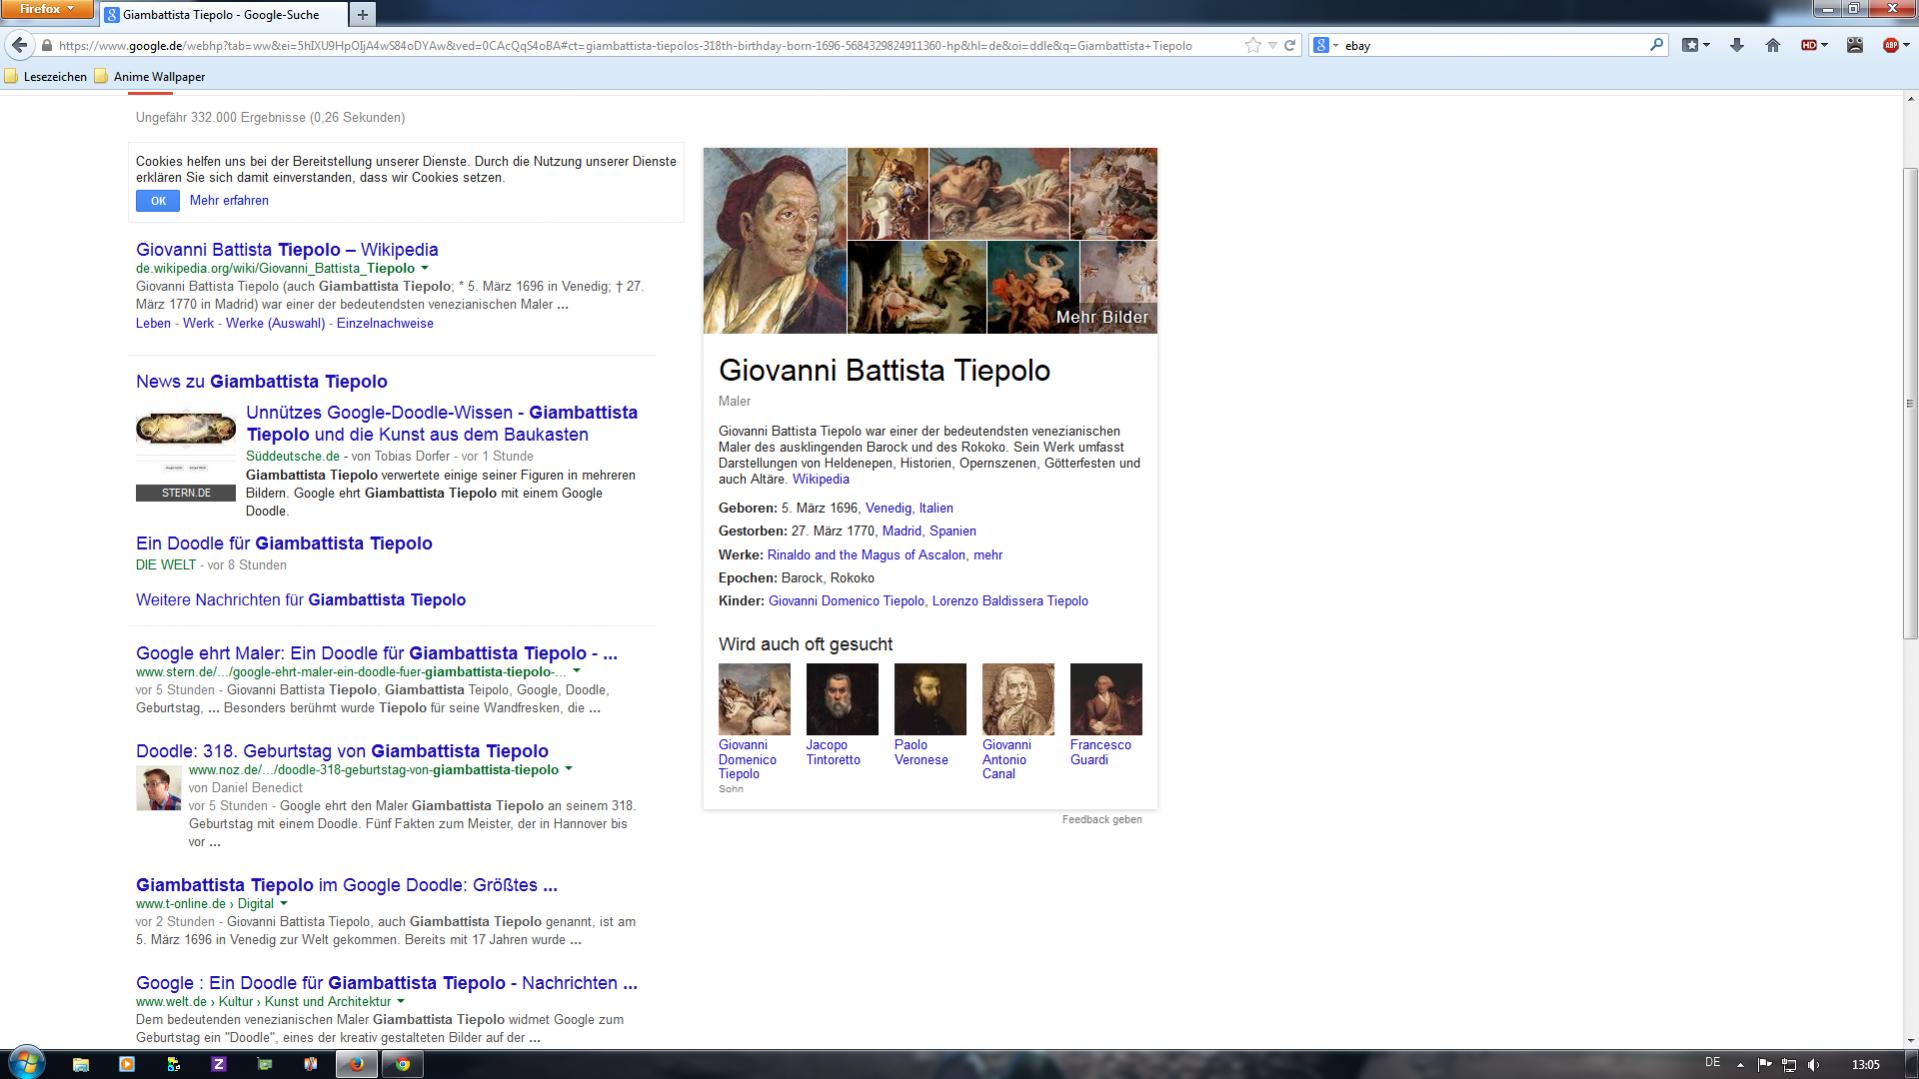Open the URL history dropdown arrow

point(1272,45)
